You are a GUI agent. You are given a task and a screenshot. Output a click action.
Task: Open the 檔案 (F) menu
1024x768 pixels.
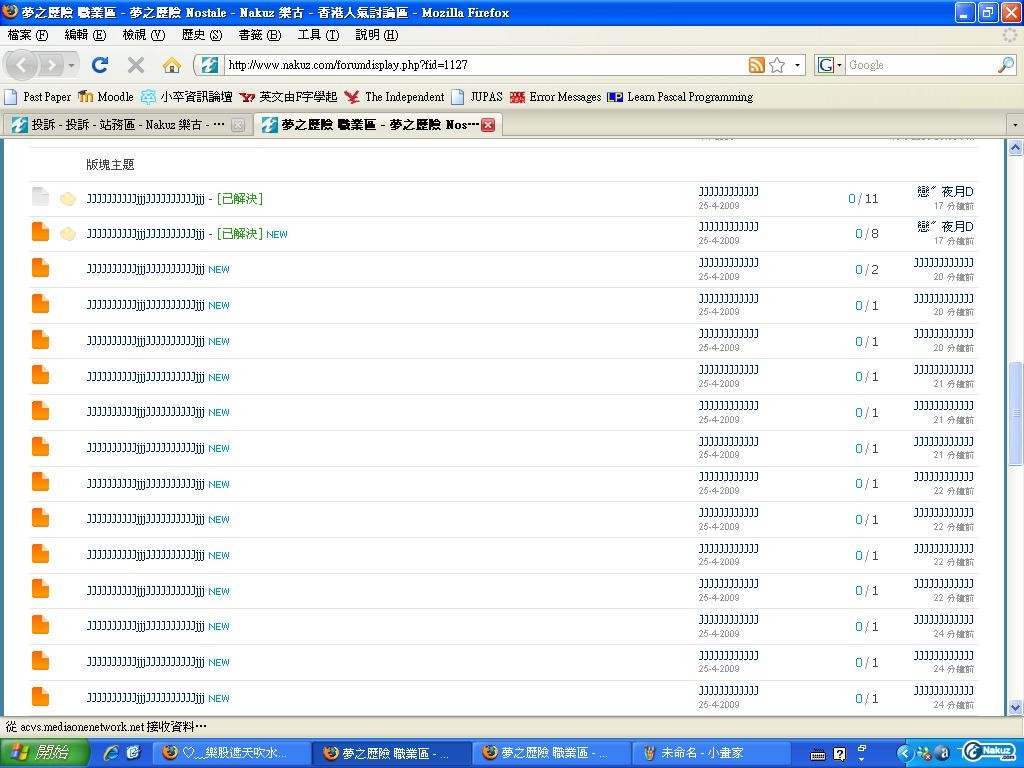[x=28, y=35]
